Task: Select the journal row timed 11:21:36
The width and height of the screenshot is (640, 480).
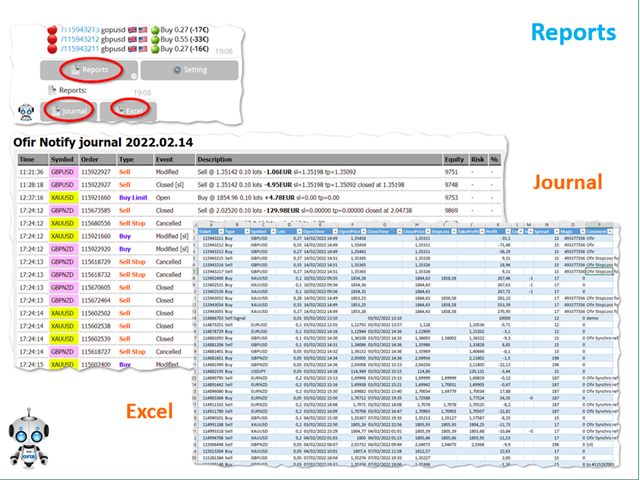Action: 259,172
